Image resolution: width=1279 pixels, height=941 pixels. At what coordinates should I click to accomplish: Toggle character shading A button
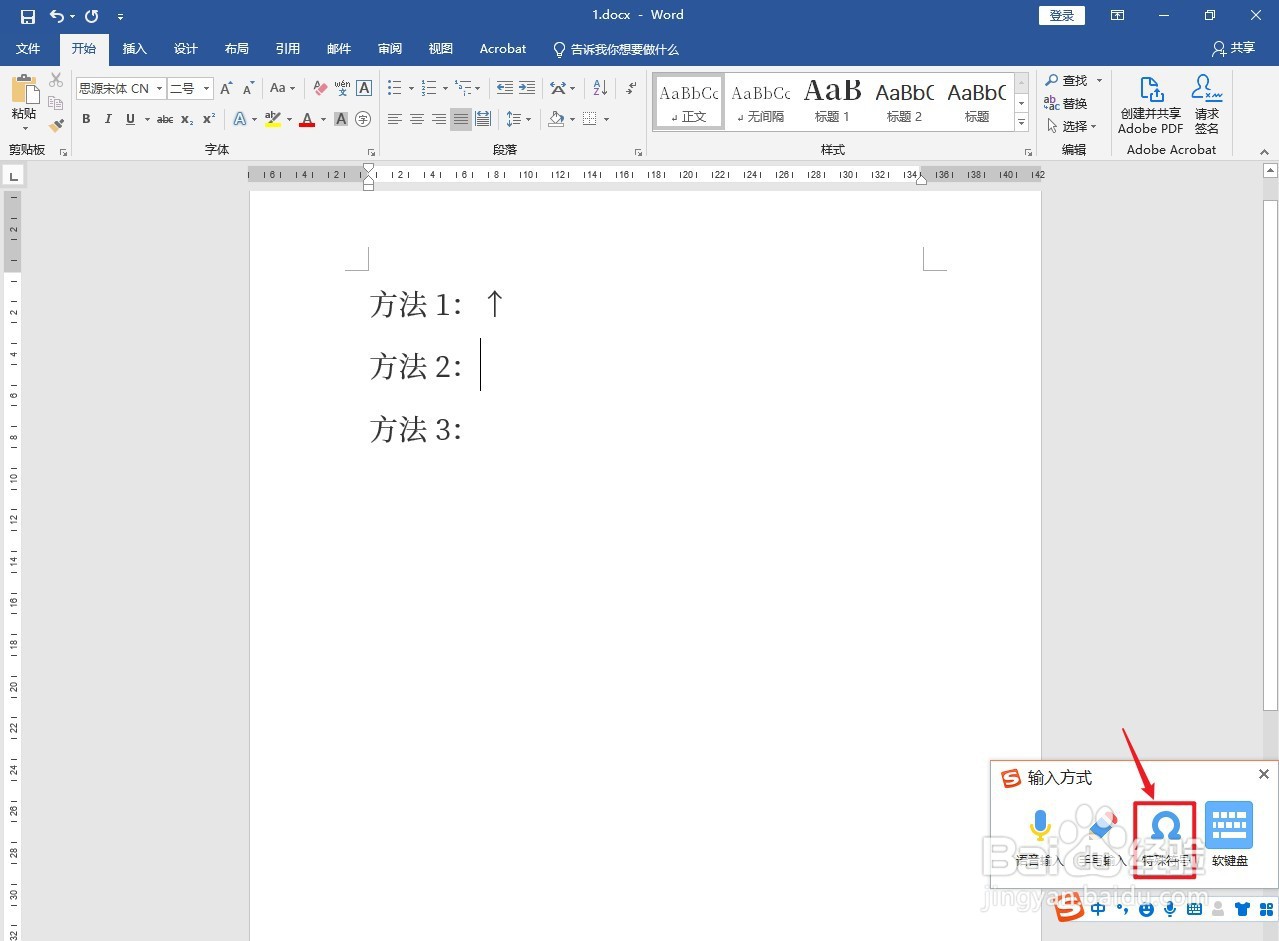tap(341, 119)
